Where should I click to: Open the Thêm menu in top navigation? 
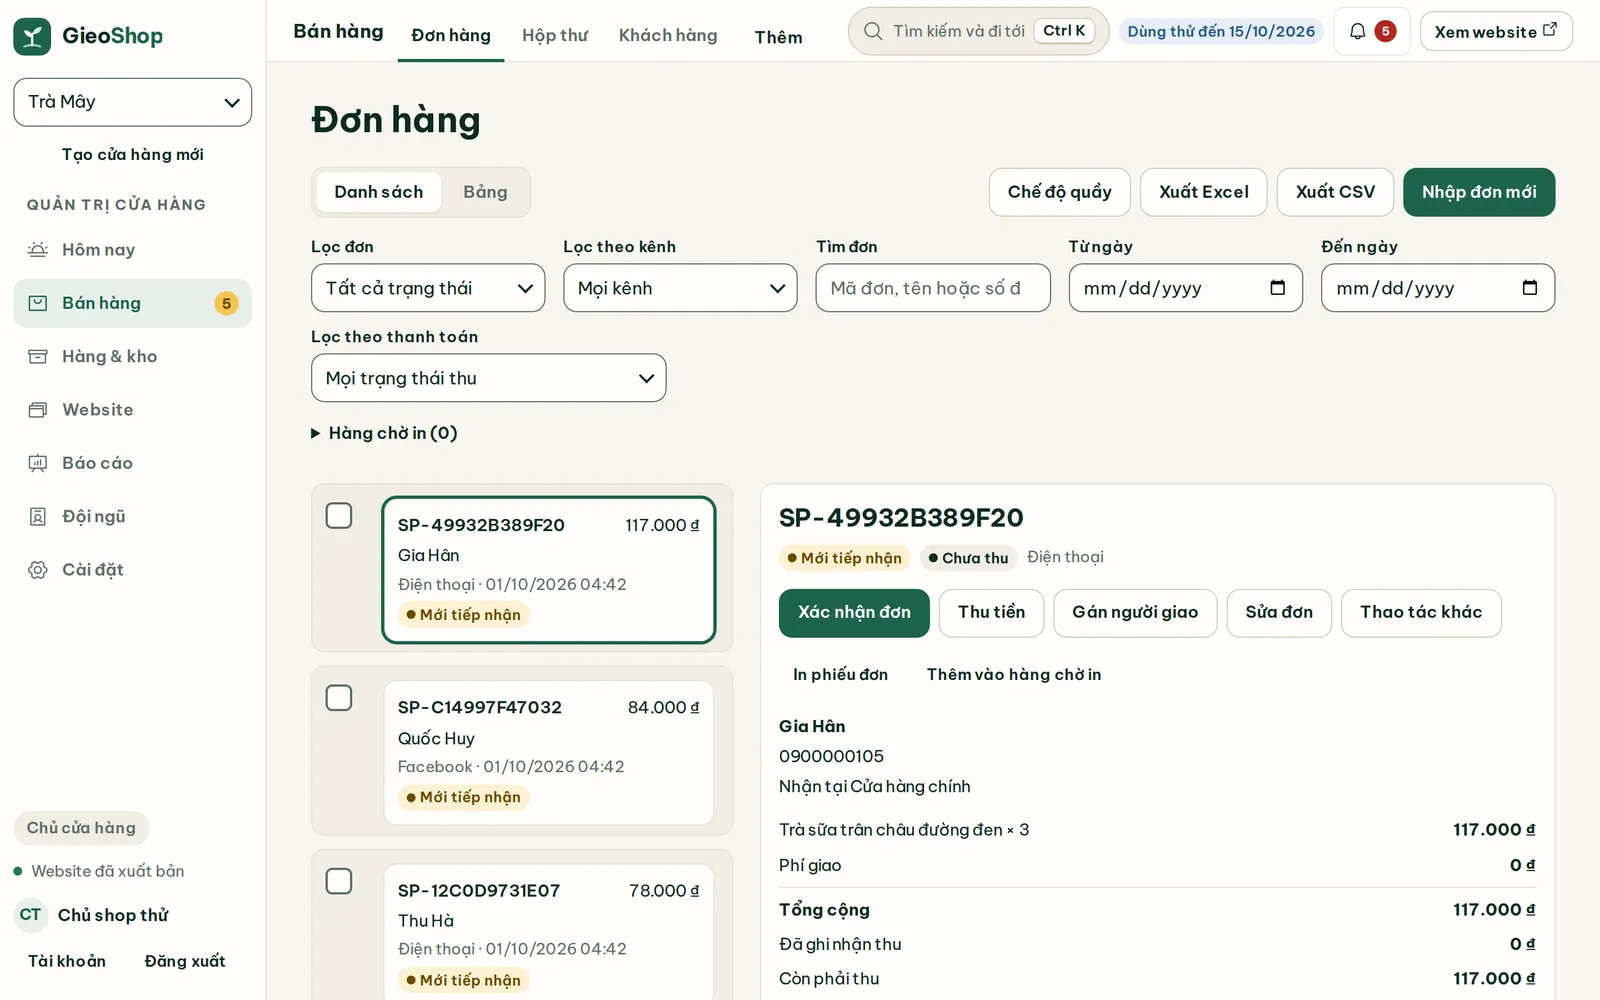coord(778,37)
